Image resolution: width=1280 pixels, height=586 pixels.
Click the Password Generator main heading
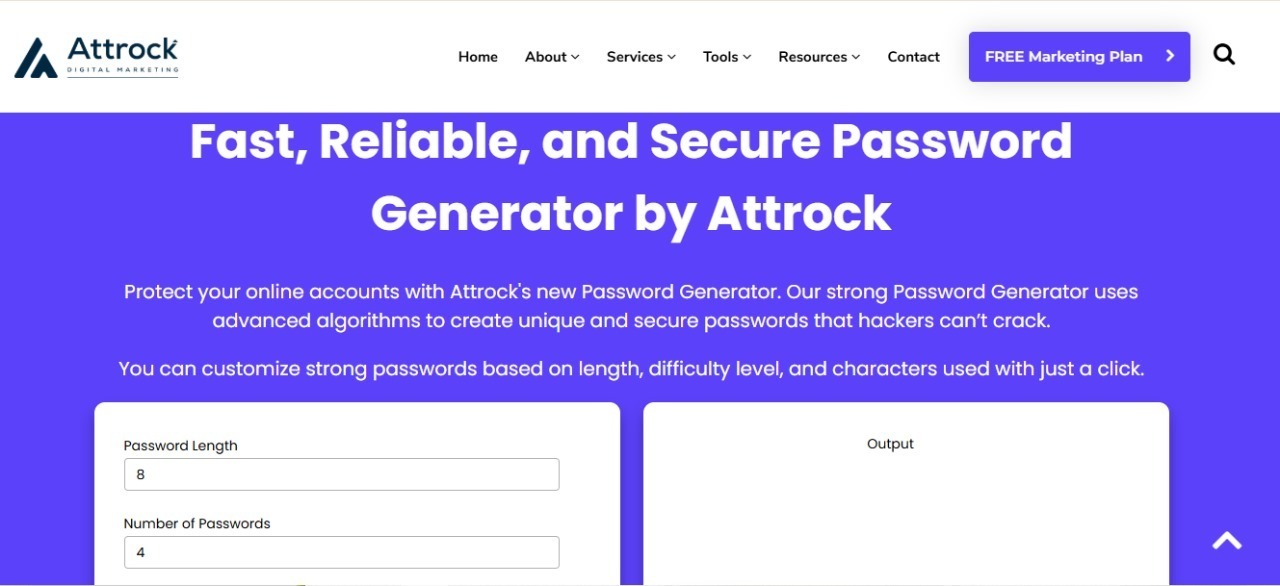(x=631, y=177)
